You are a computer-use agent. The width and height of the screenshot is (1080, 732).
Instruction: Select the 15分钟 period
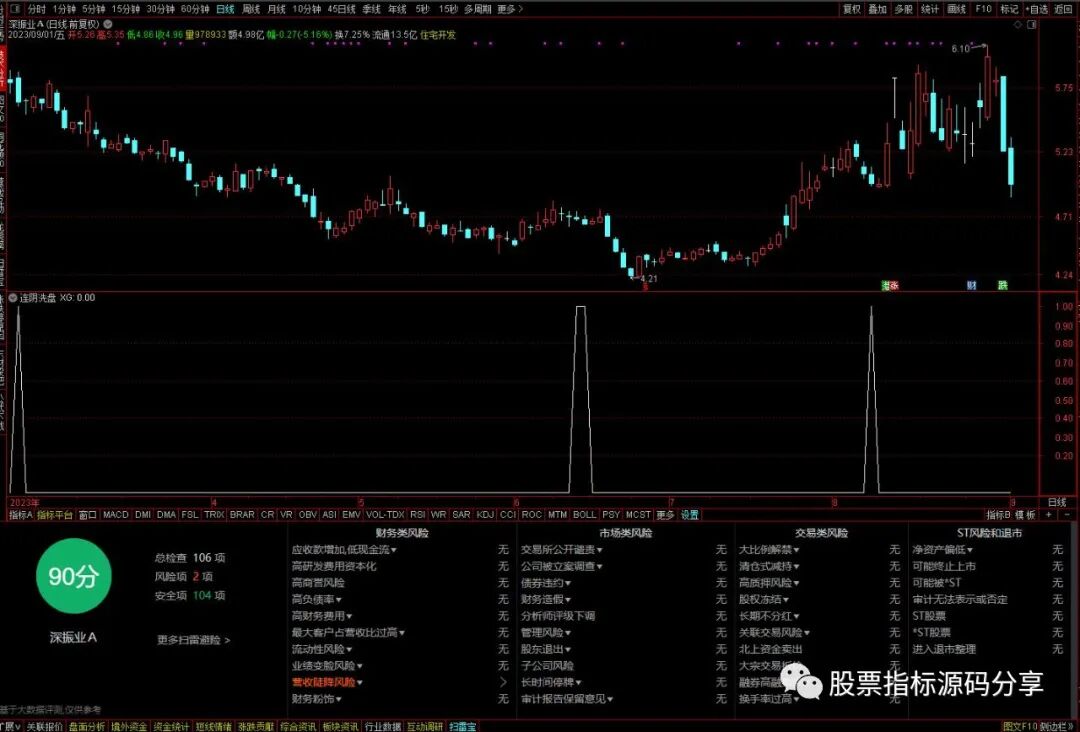(x=125, y=9)
